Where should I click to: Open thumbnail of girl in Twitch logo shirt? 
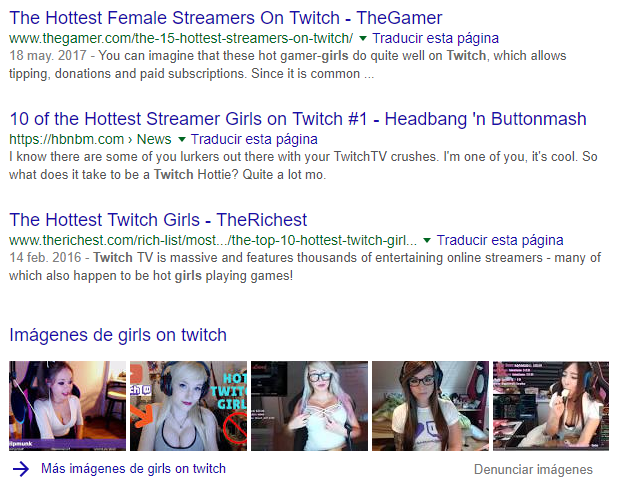tap(430, 406)
